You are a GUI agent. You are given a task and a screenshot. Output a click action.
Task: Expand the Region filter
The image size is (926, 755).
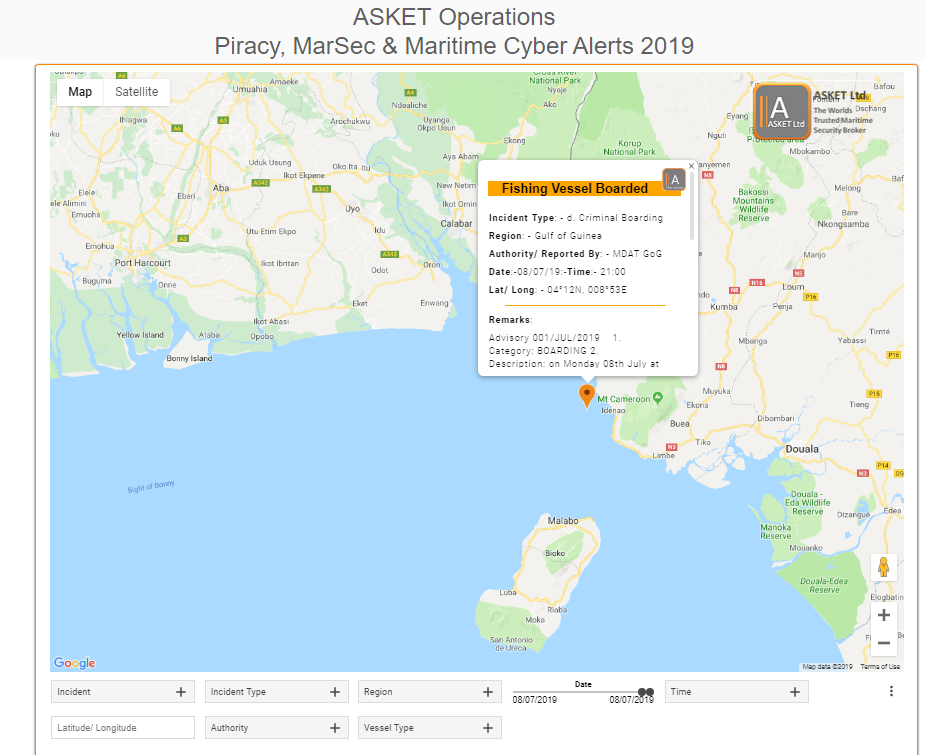coord(429,692)
